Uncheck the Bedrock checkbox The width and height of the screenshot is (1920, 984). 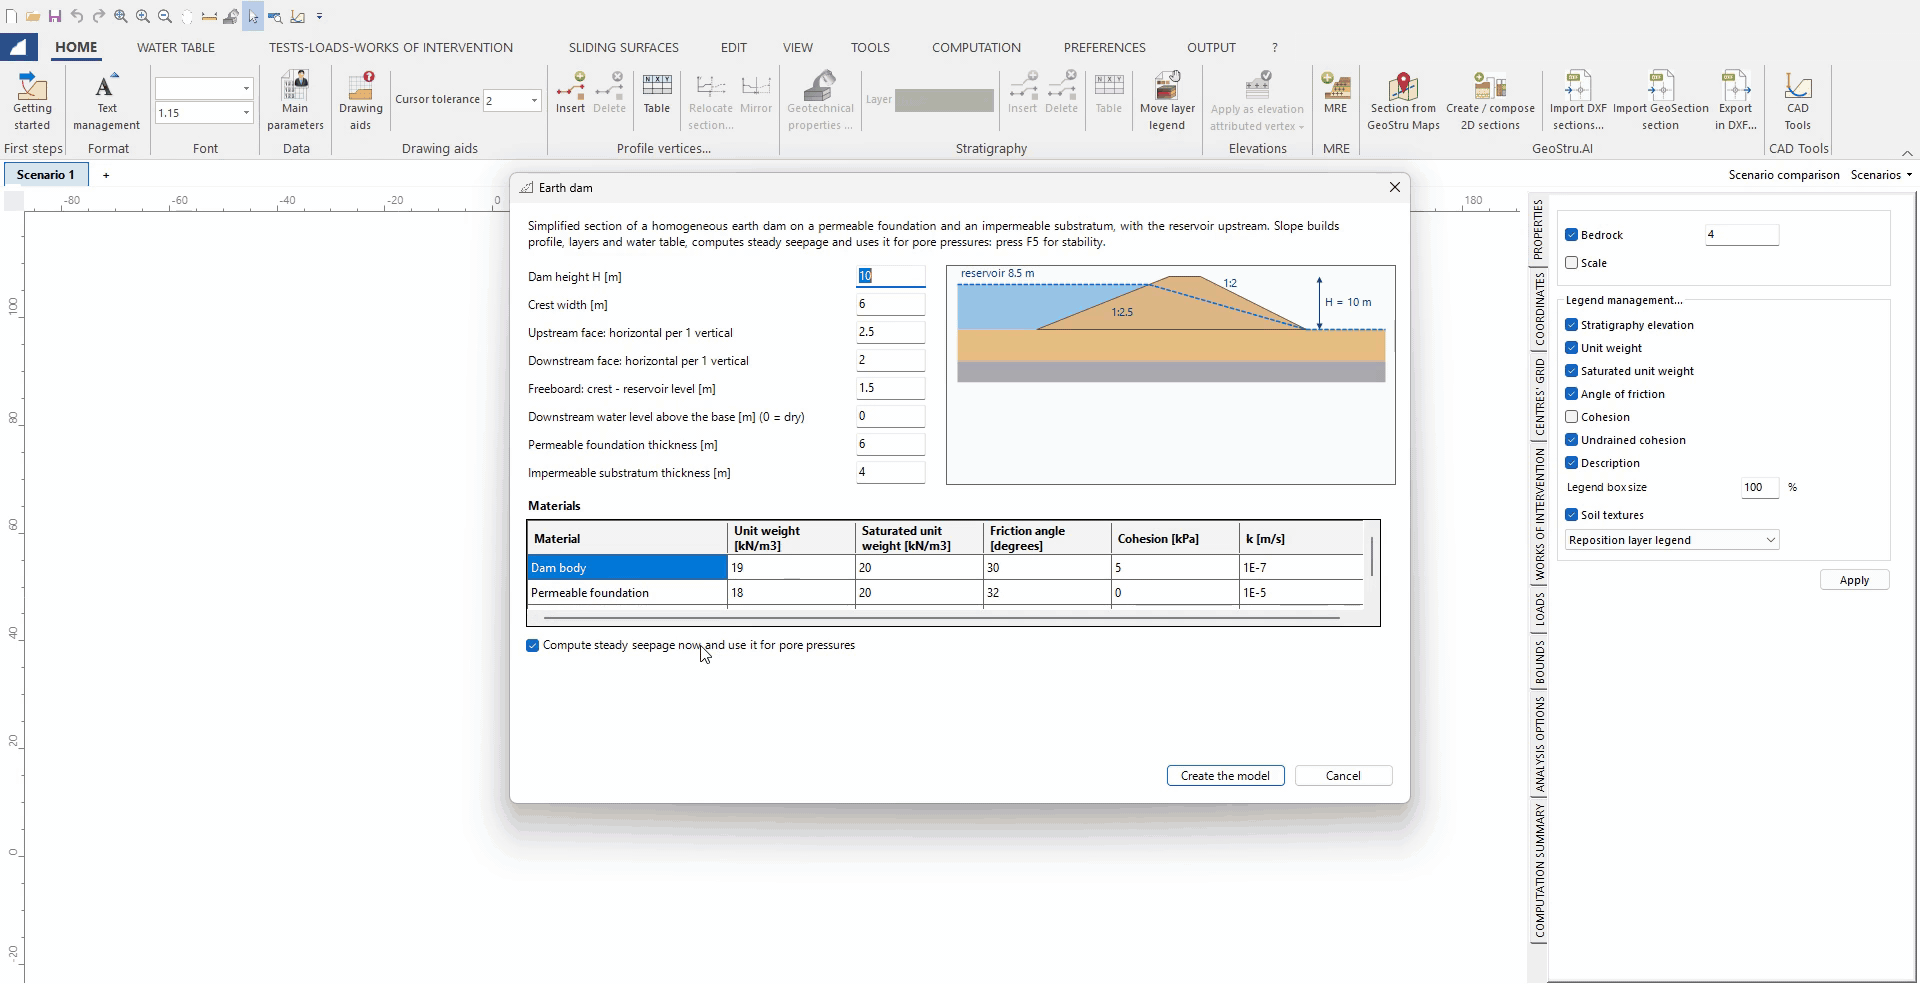1572,235
